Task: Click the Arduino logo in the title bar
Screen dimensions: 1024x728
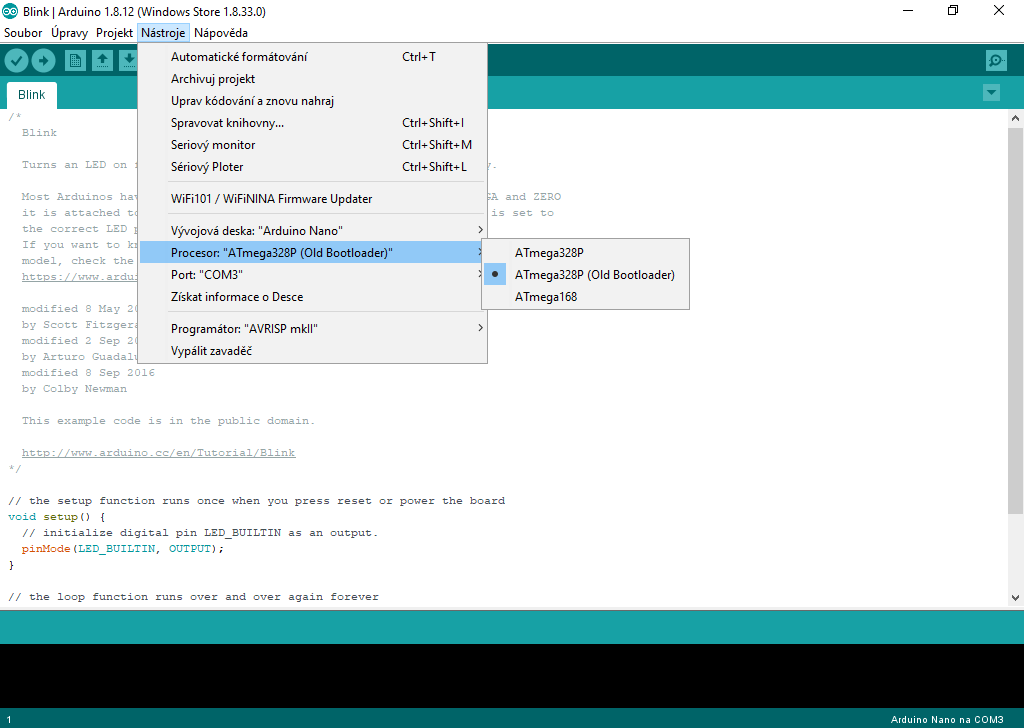Action: [10, 11]
